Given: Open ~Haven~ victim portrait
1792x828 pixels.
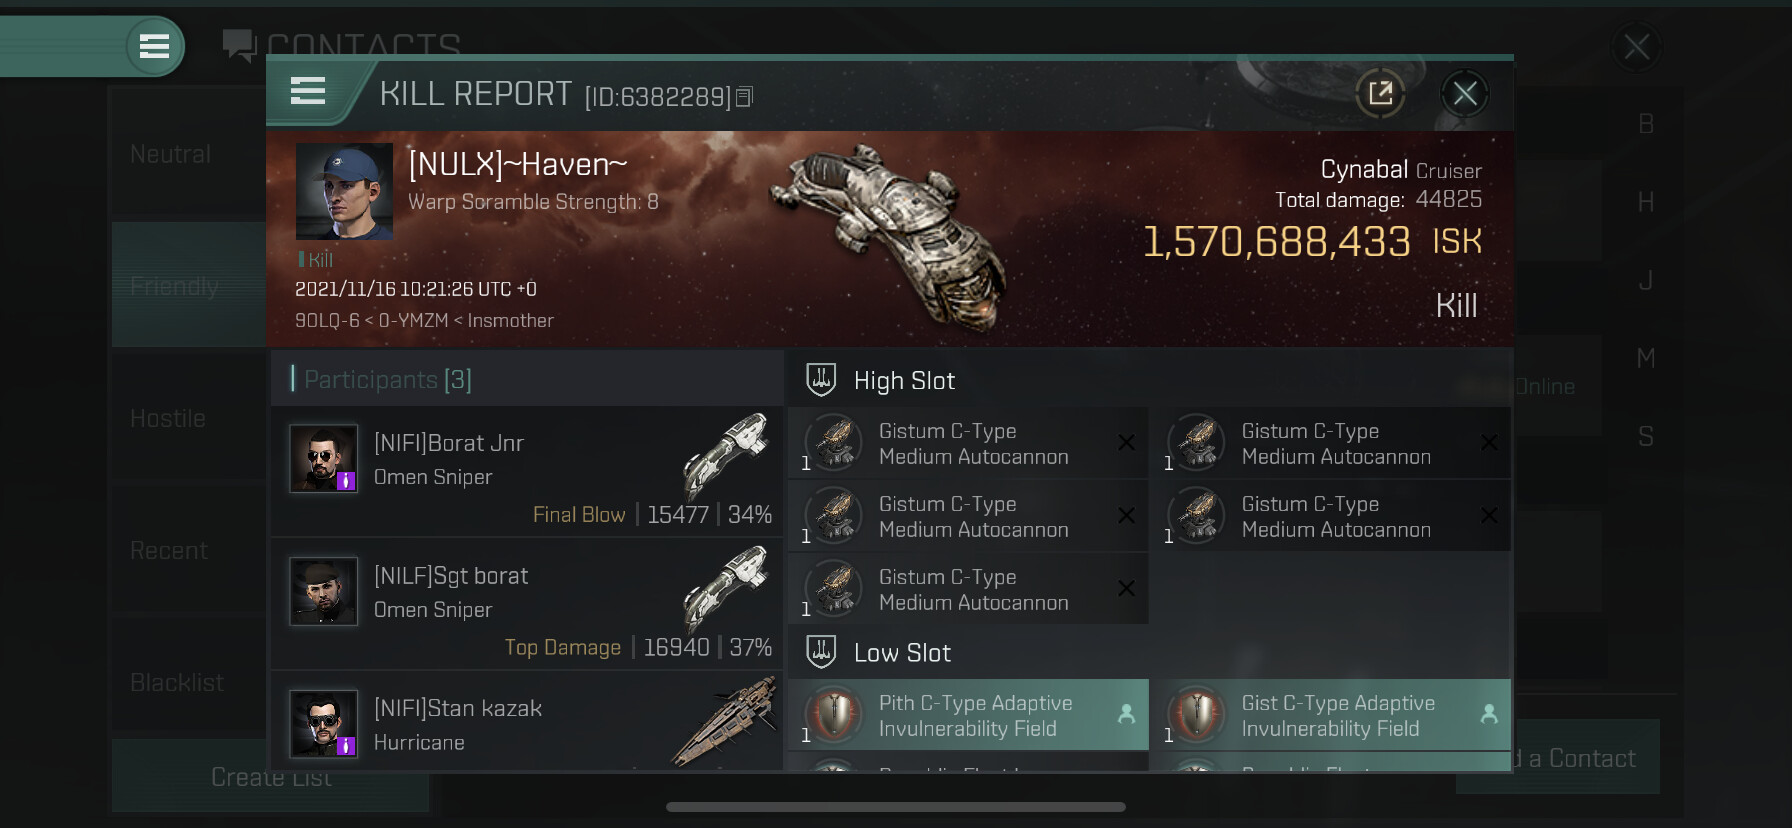Looking at the screenshot, I should click(344, 191).
